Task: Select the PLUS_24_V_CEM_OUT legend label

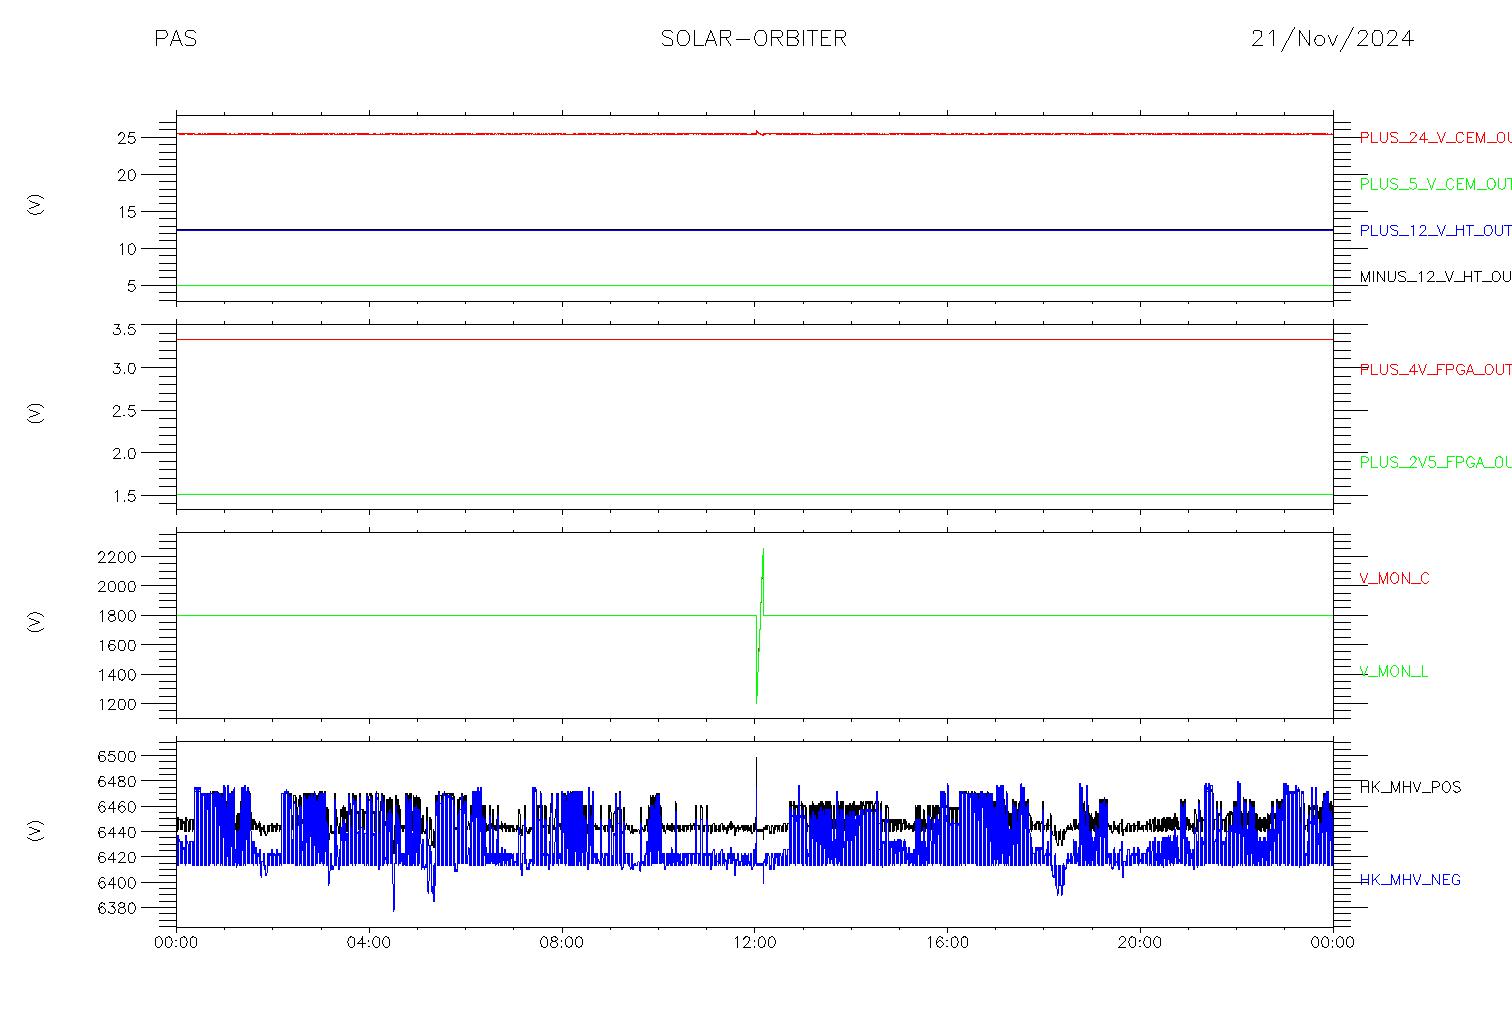Action: 1435,138
